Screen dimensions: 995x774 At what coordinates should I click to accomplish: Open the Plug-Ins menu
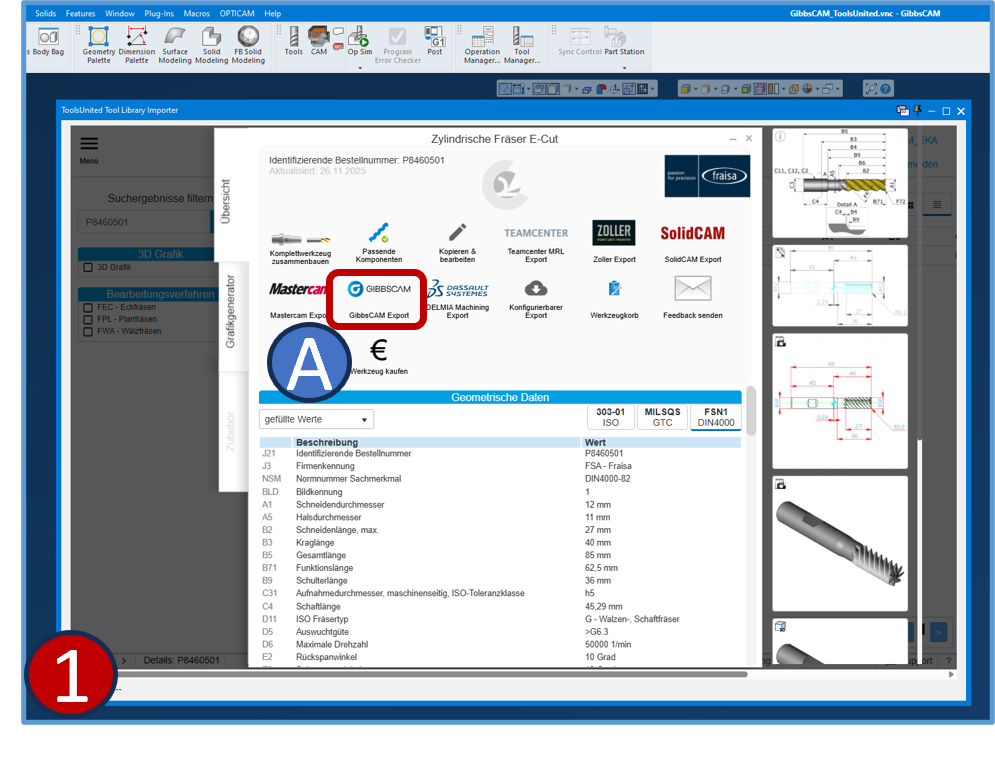click(x=159, y=13)
